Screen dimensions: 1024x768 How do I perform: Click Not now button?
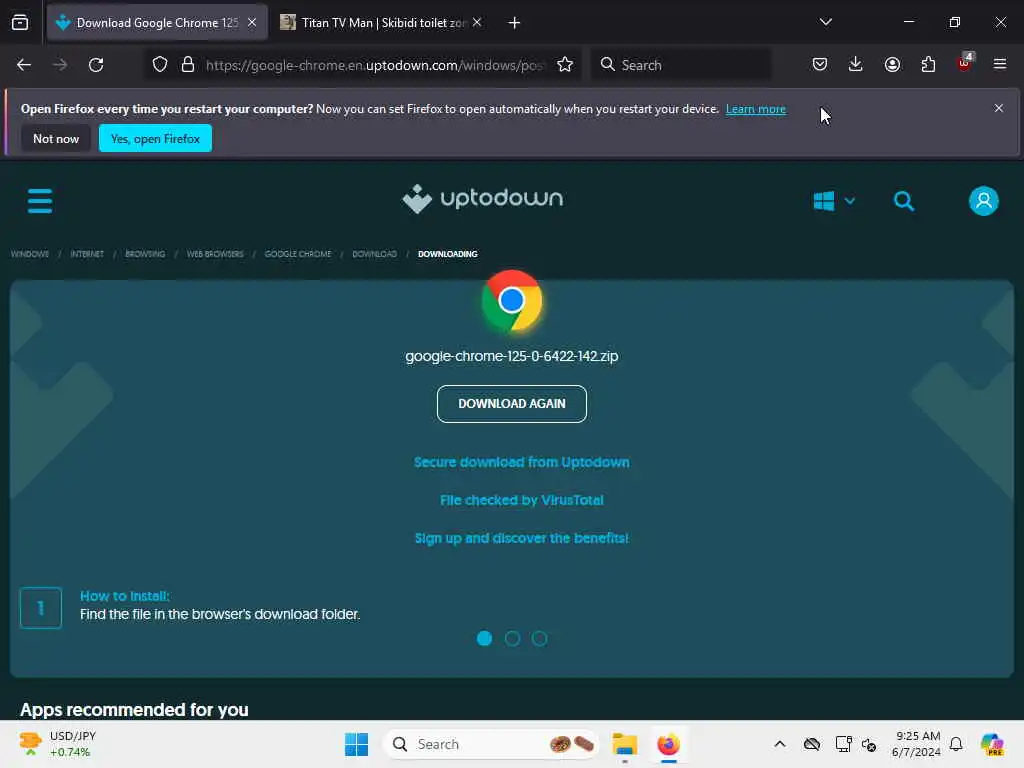click(x=56, y=138)
